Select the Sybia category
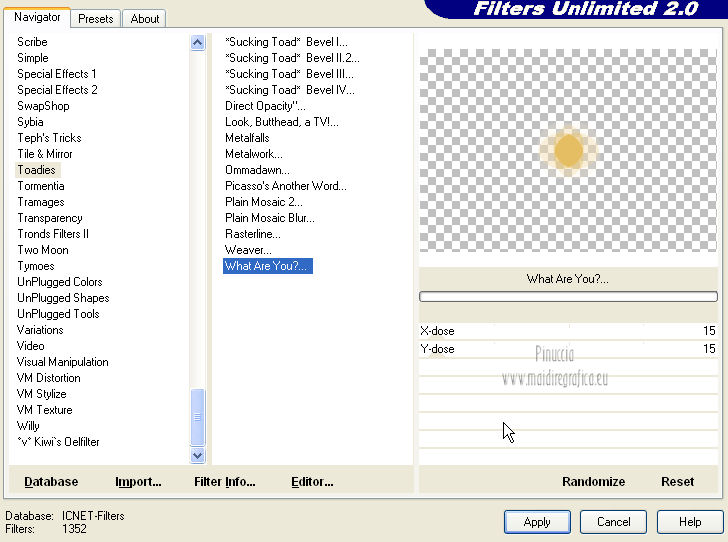The image size is (728, 542). [x=30, y=122]
